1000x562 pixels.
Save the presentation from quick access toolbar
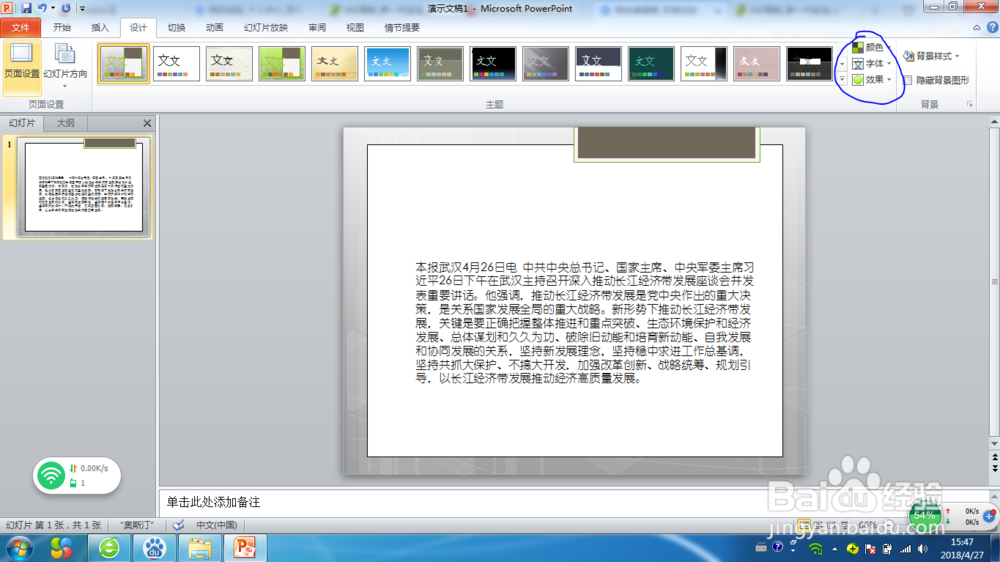tap(26, 8)
